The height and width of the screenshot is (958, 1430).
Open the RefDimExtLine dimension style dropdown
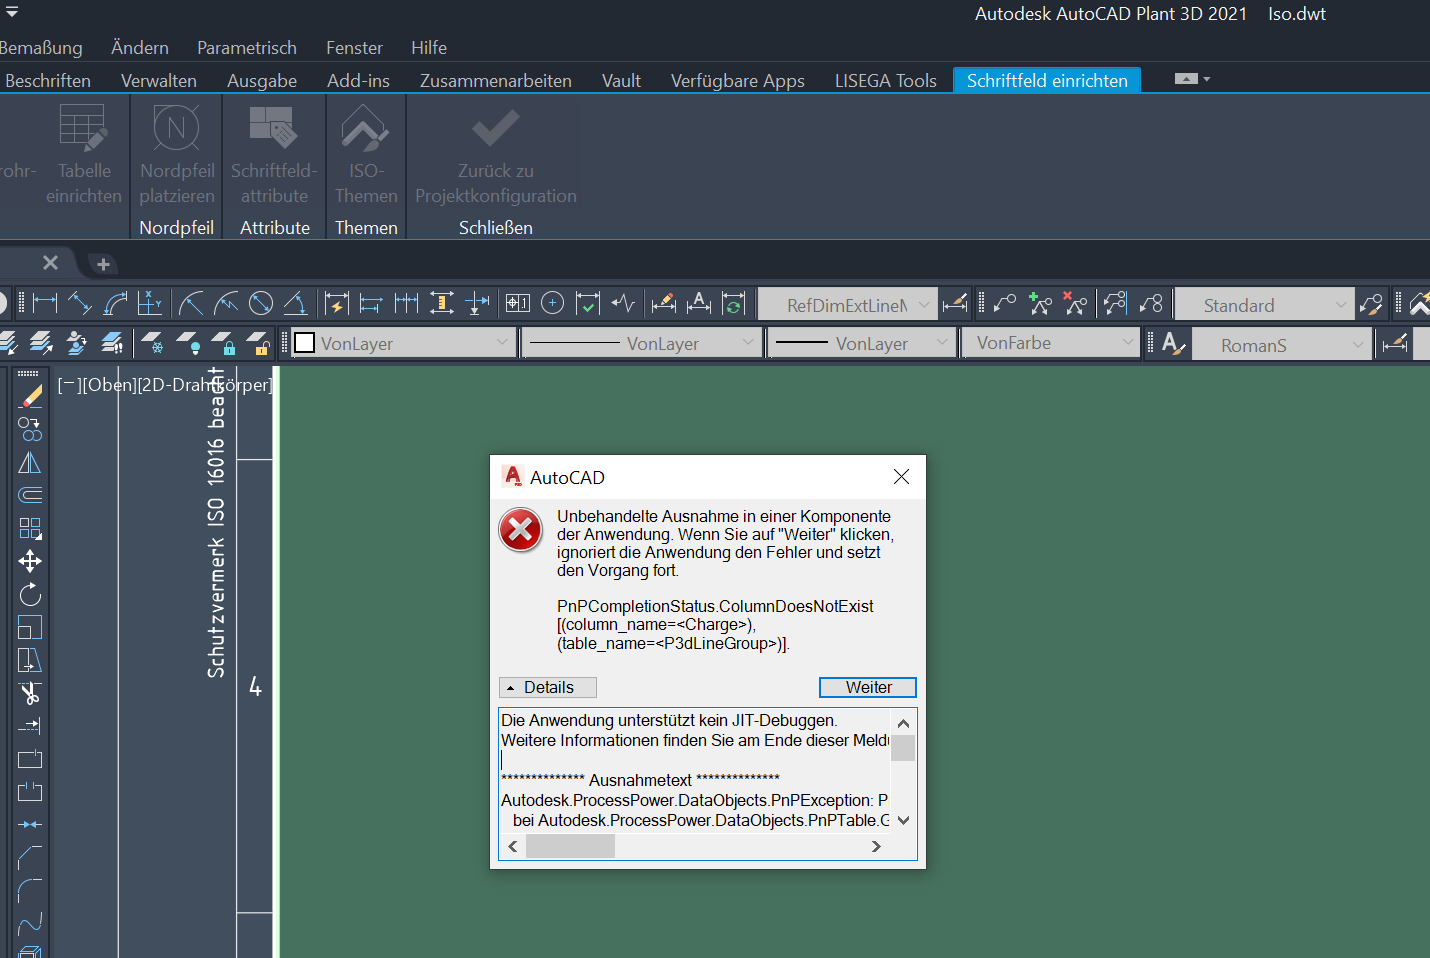pyautogui.click(x=847, y=304)
